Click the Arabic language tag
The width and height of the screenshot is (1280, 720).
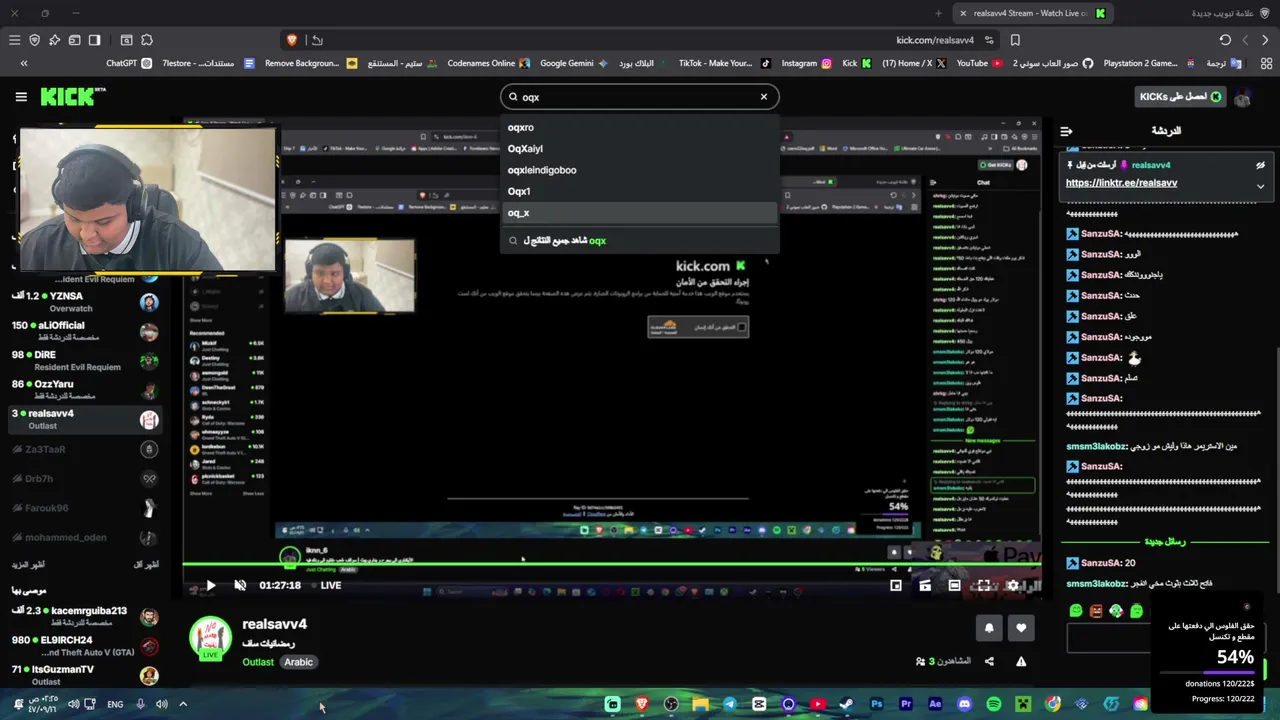[x=298, y=662]
